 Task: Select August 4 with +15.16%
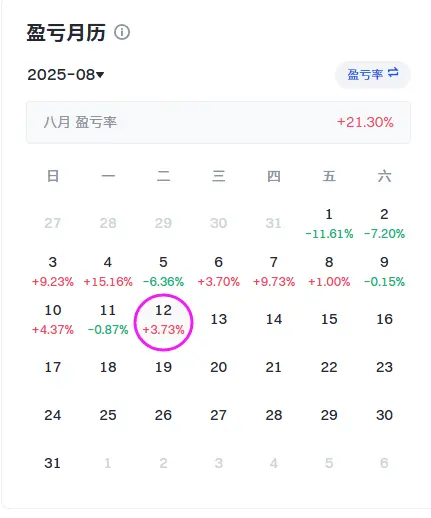point(108,272)
